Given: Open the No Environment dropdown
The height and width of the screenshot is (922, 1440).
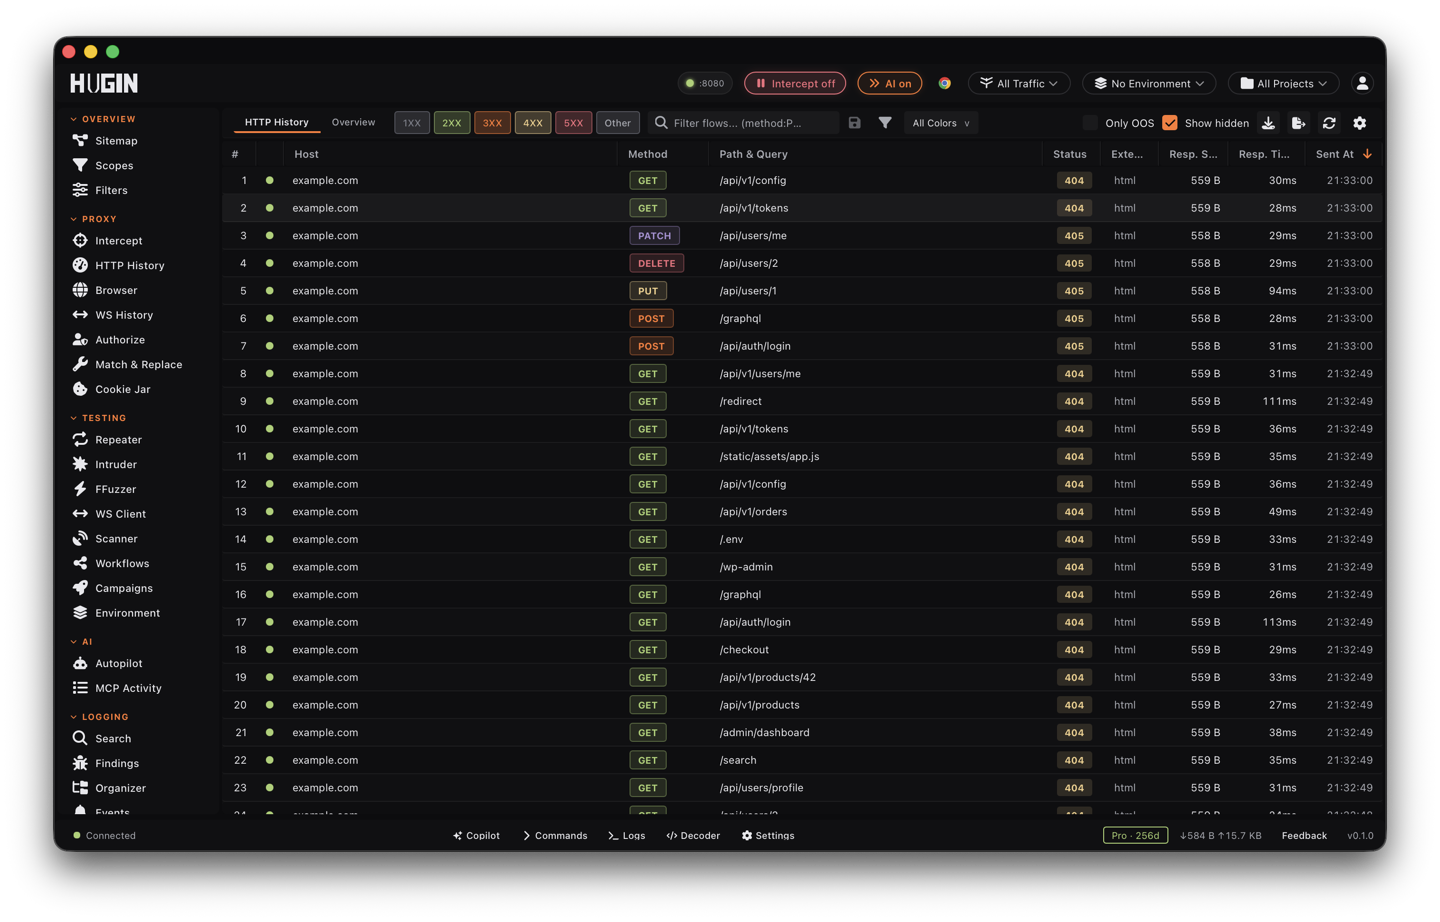Looking at the screenshot, I should click(1149, 83).
